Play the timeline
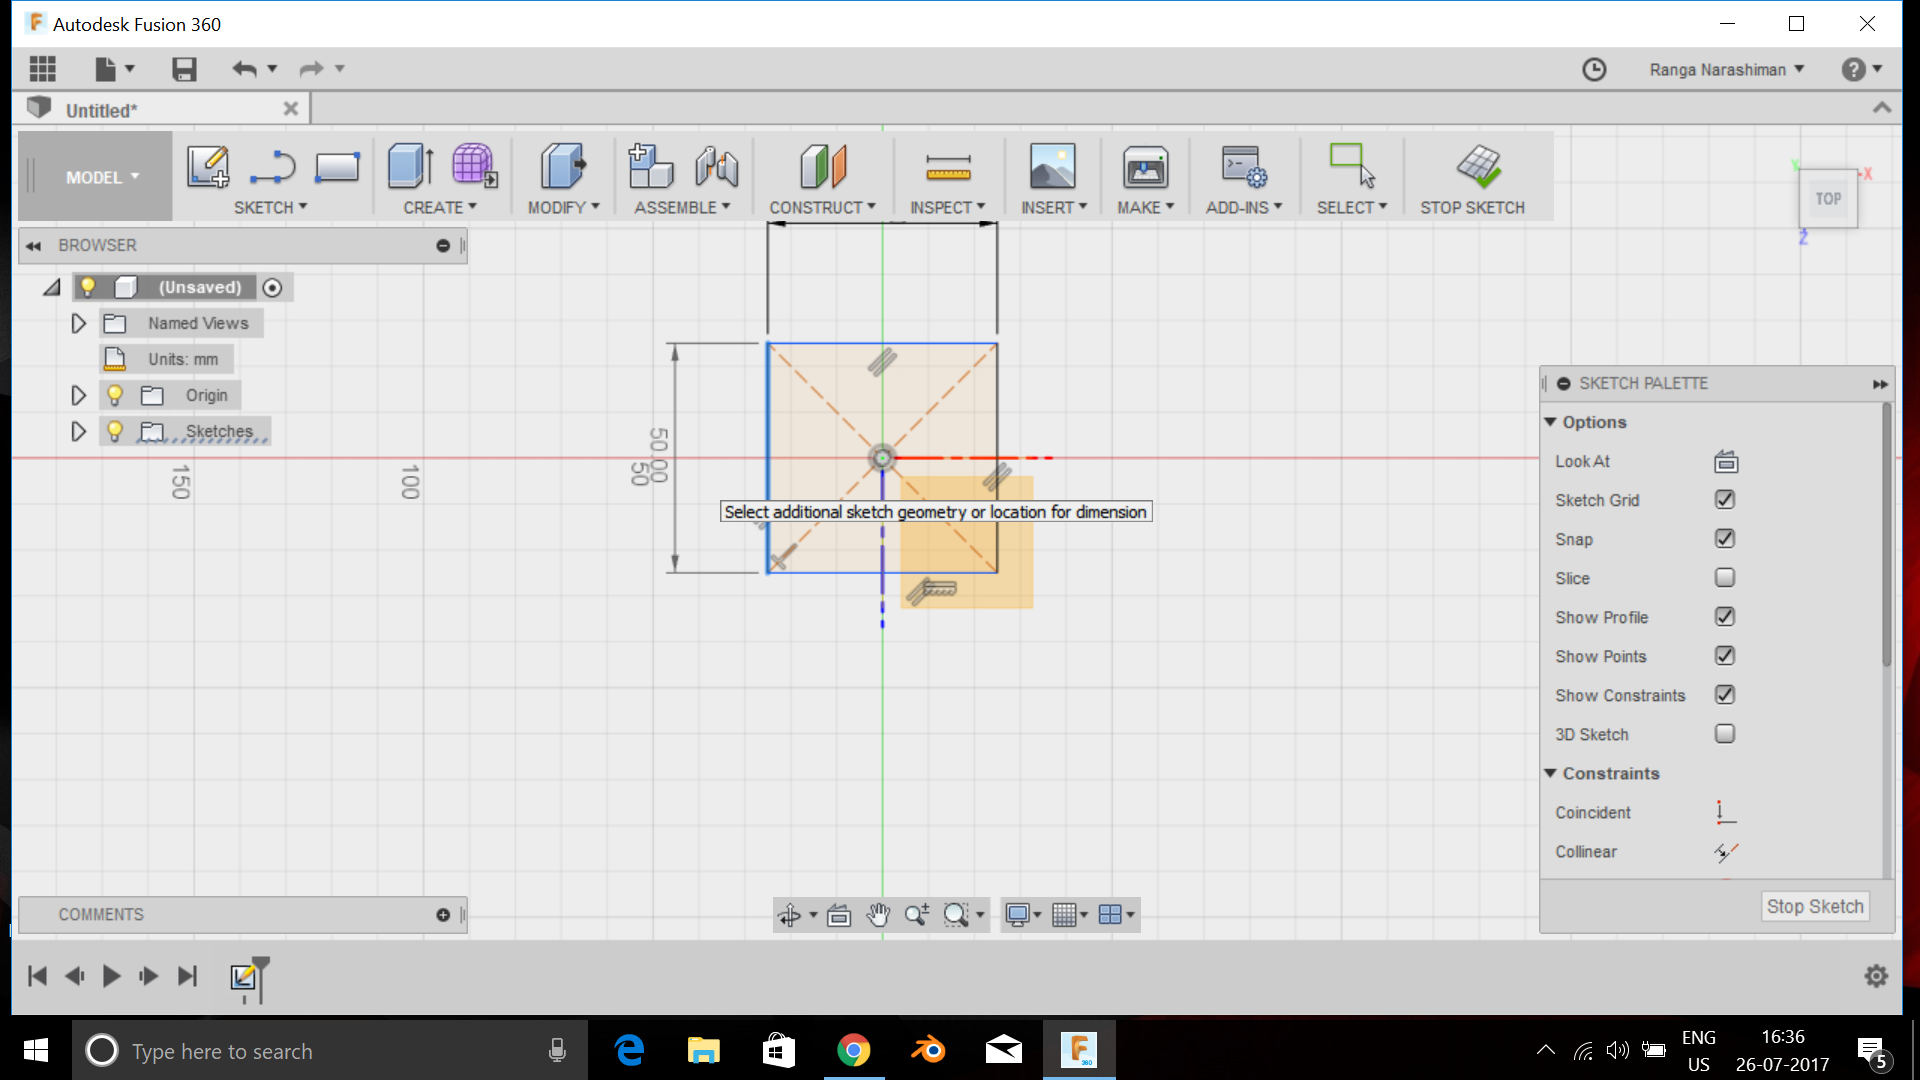This screenshot has width=1920, height=1080. click(111, 976)
